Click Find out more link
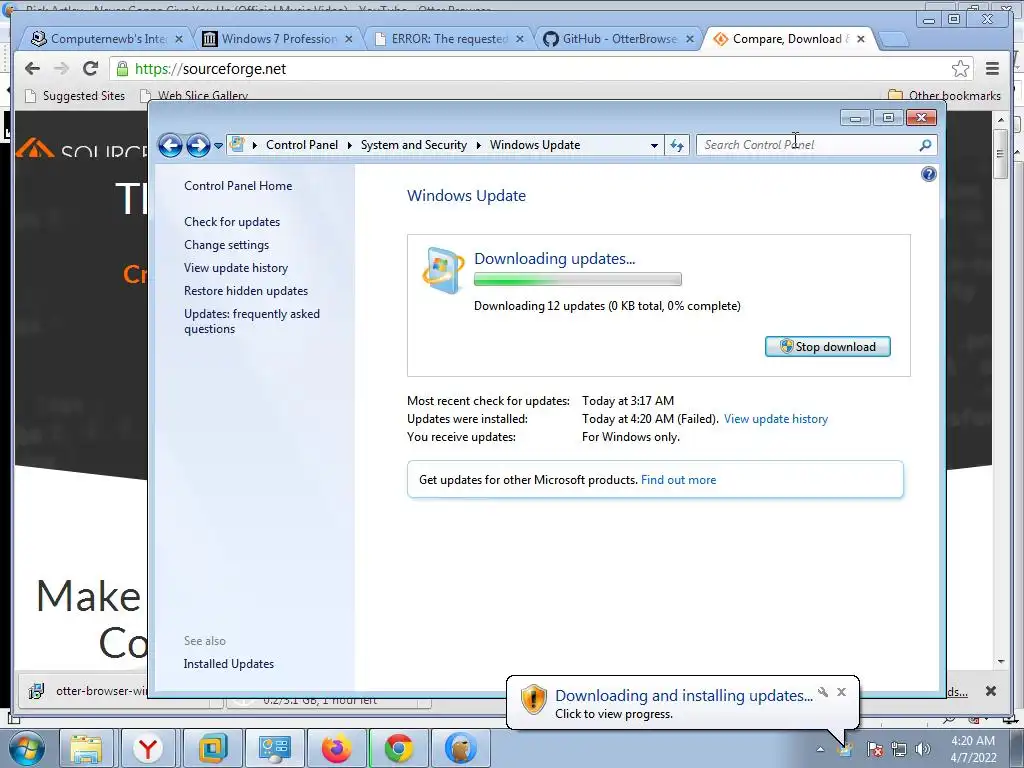Screen dimensions: 1024x768 pos(678,480)
